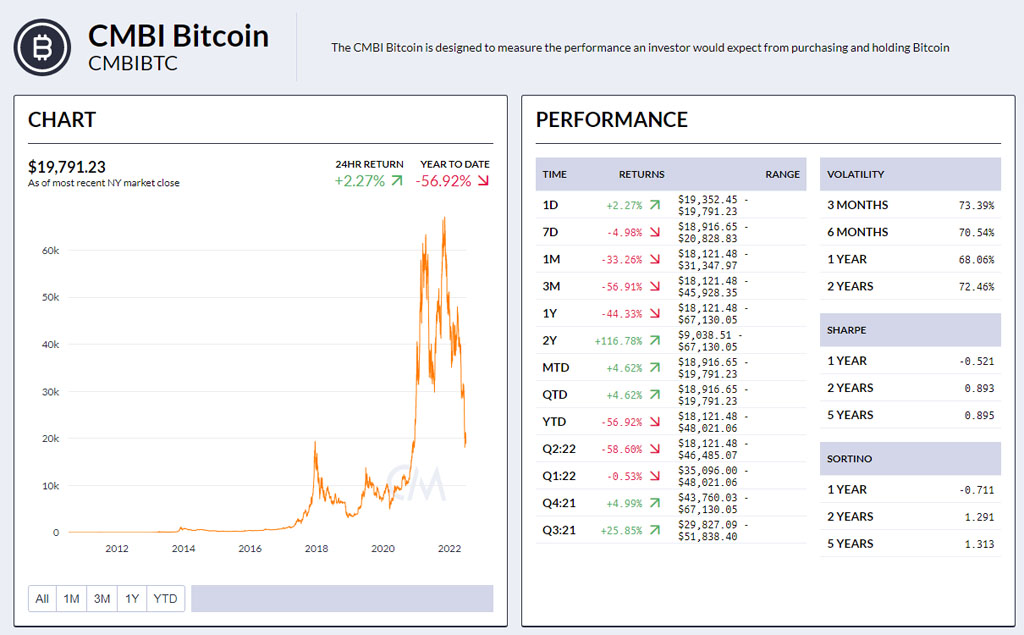The width and height of the screenshot is (1024, 635).
Task: Click the $19,791.23 price value
Action: click(67, 167)
